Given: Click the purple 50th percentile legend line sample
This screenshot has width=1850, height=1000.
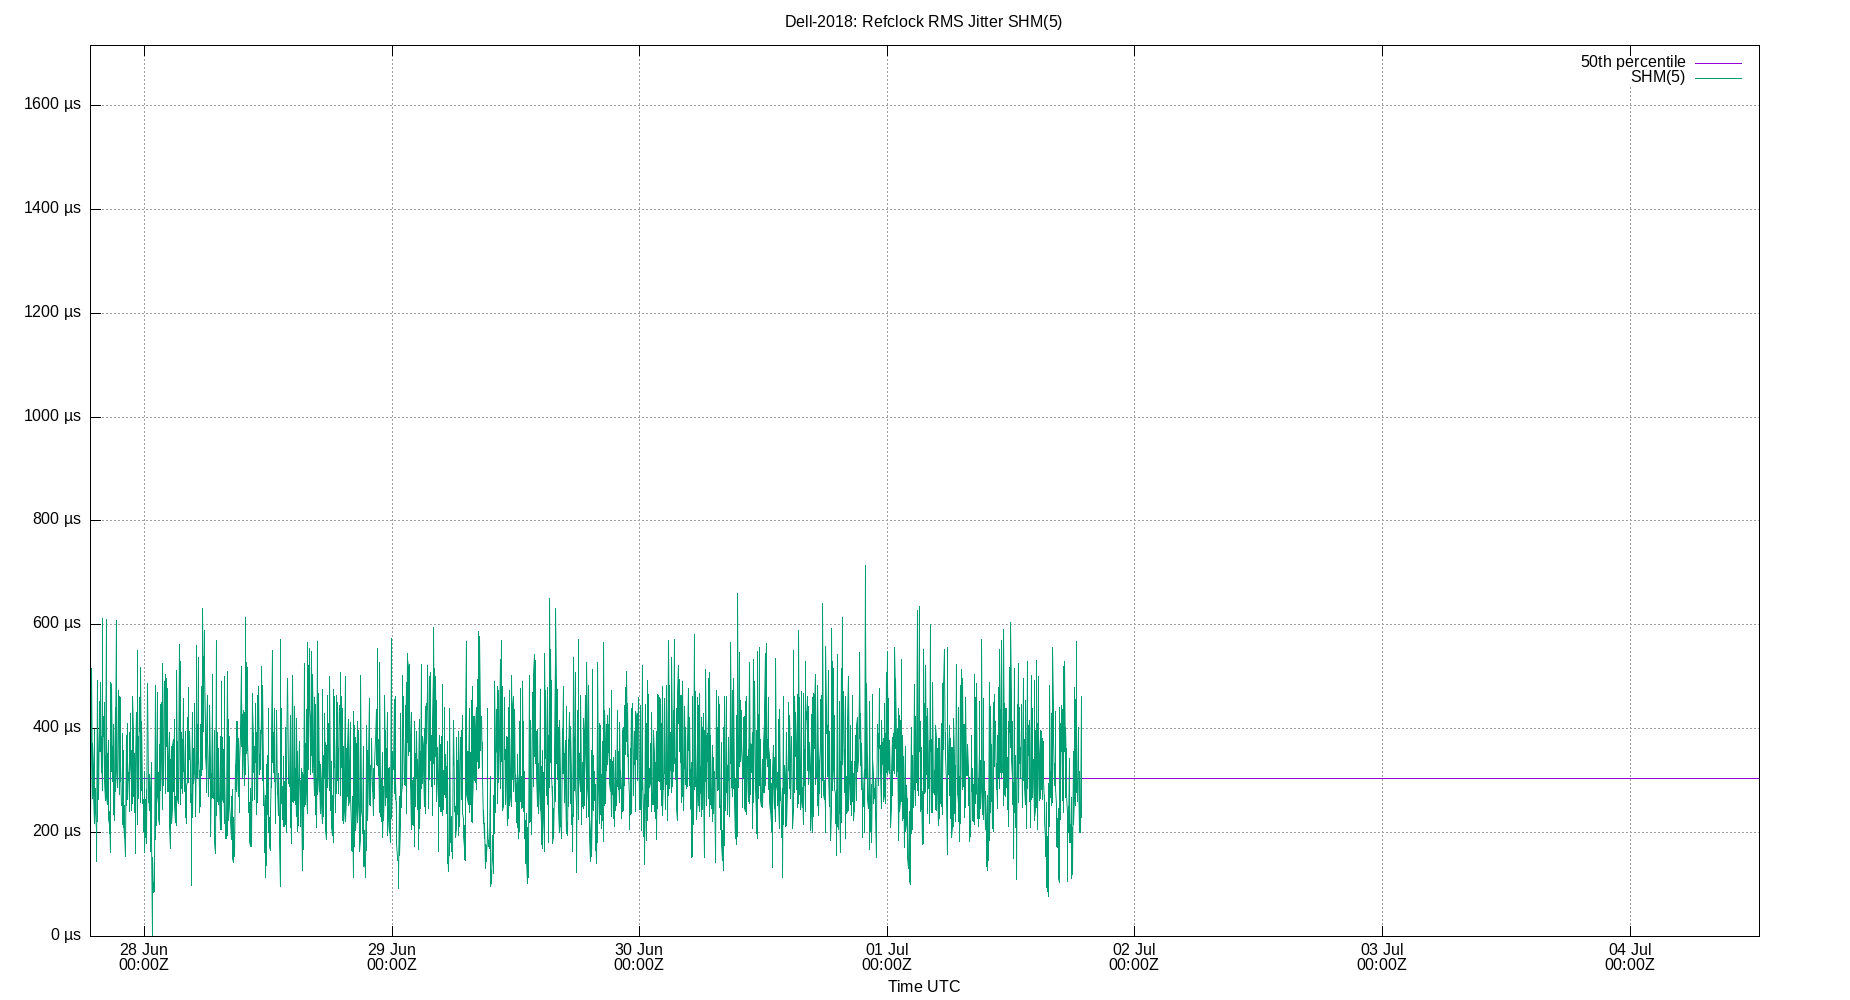Looking at the screenshot, I should click(1718, 63).
